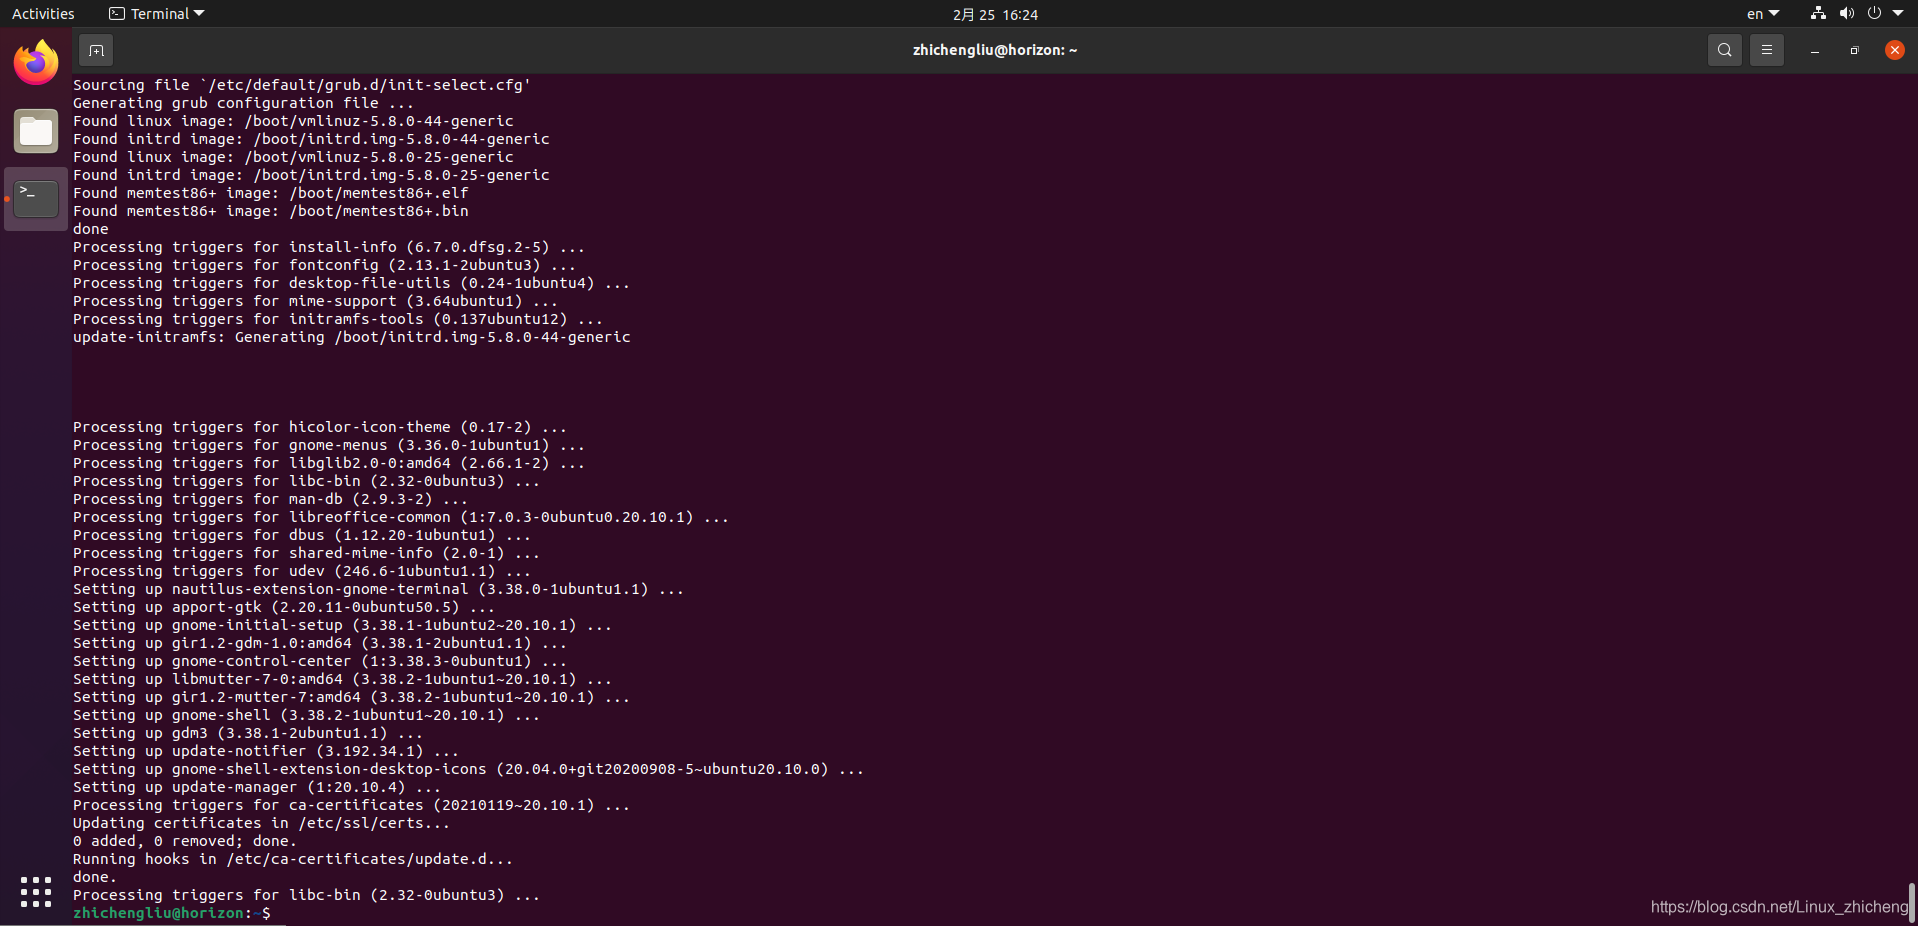Click the 'Setting up apport-gtk' line
1918x926 pixels.
(x=284, y=607)
